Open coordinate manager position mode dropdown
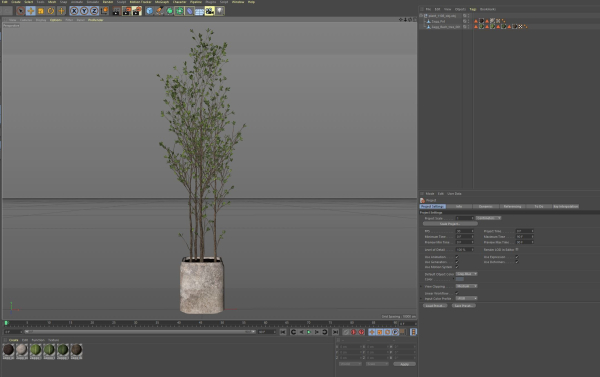The image size is (600, 377). 350,364
